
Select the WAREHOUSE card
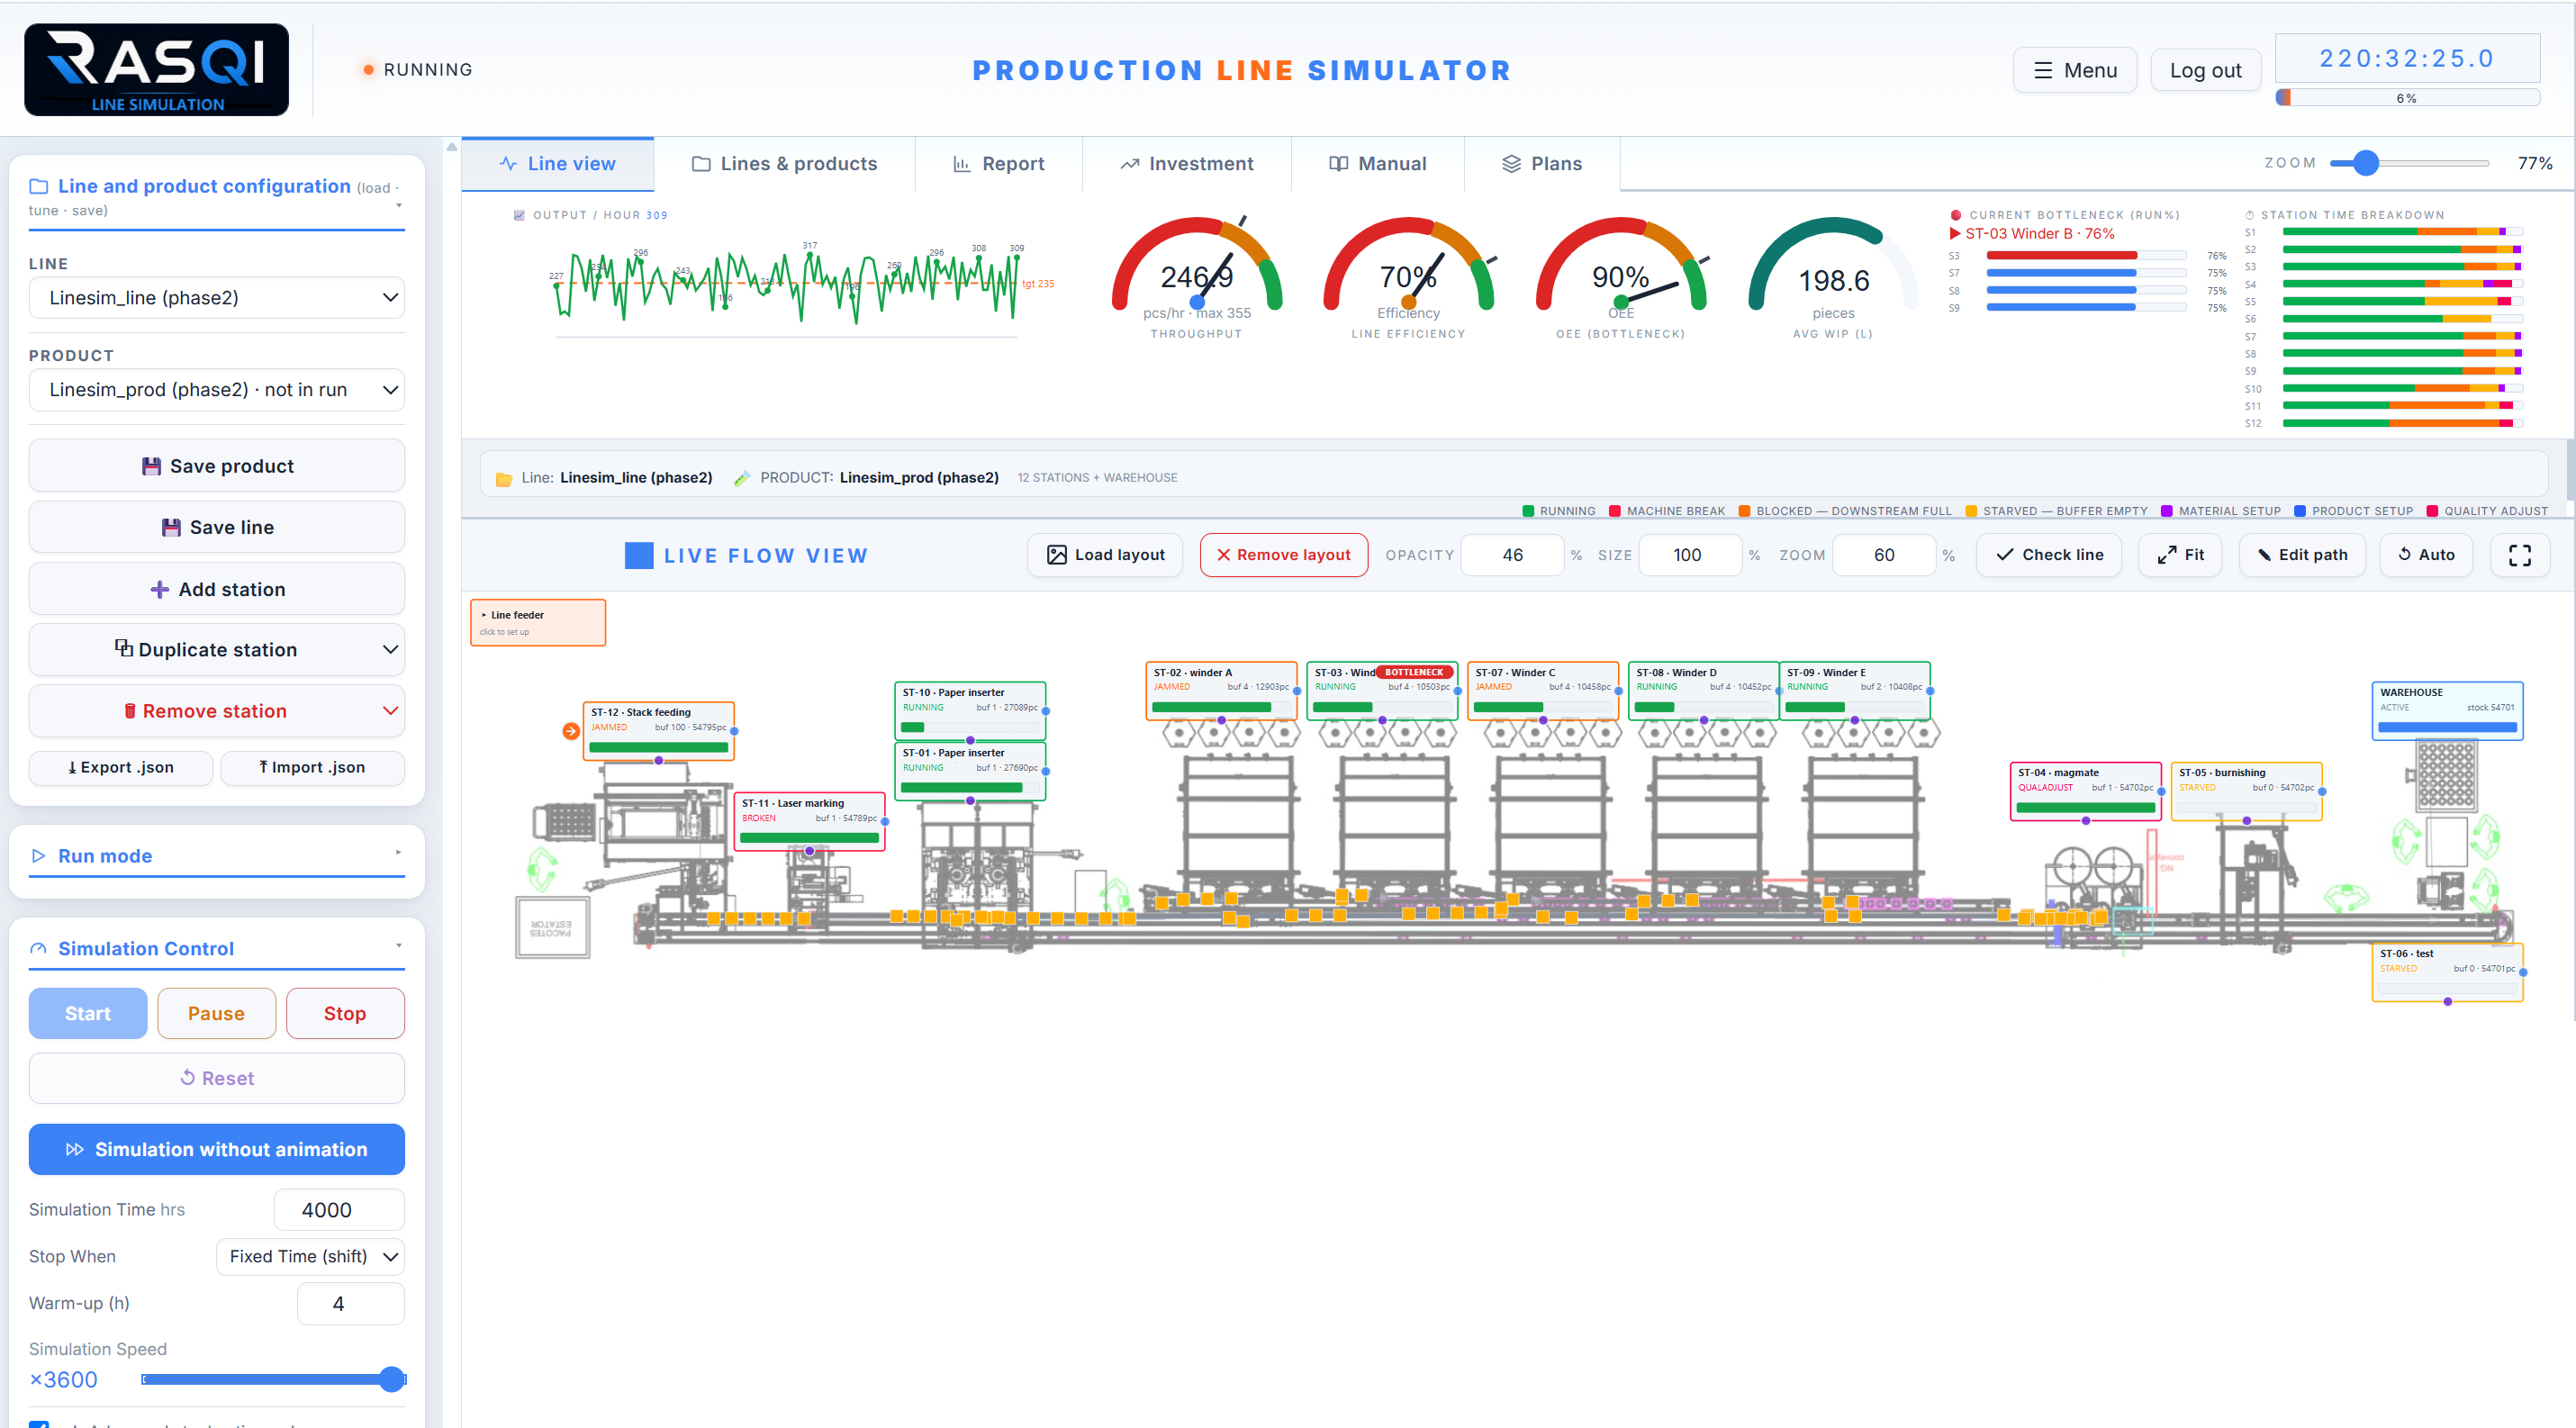tap(2447, 711)
